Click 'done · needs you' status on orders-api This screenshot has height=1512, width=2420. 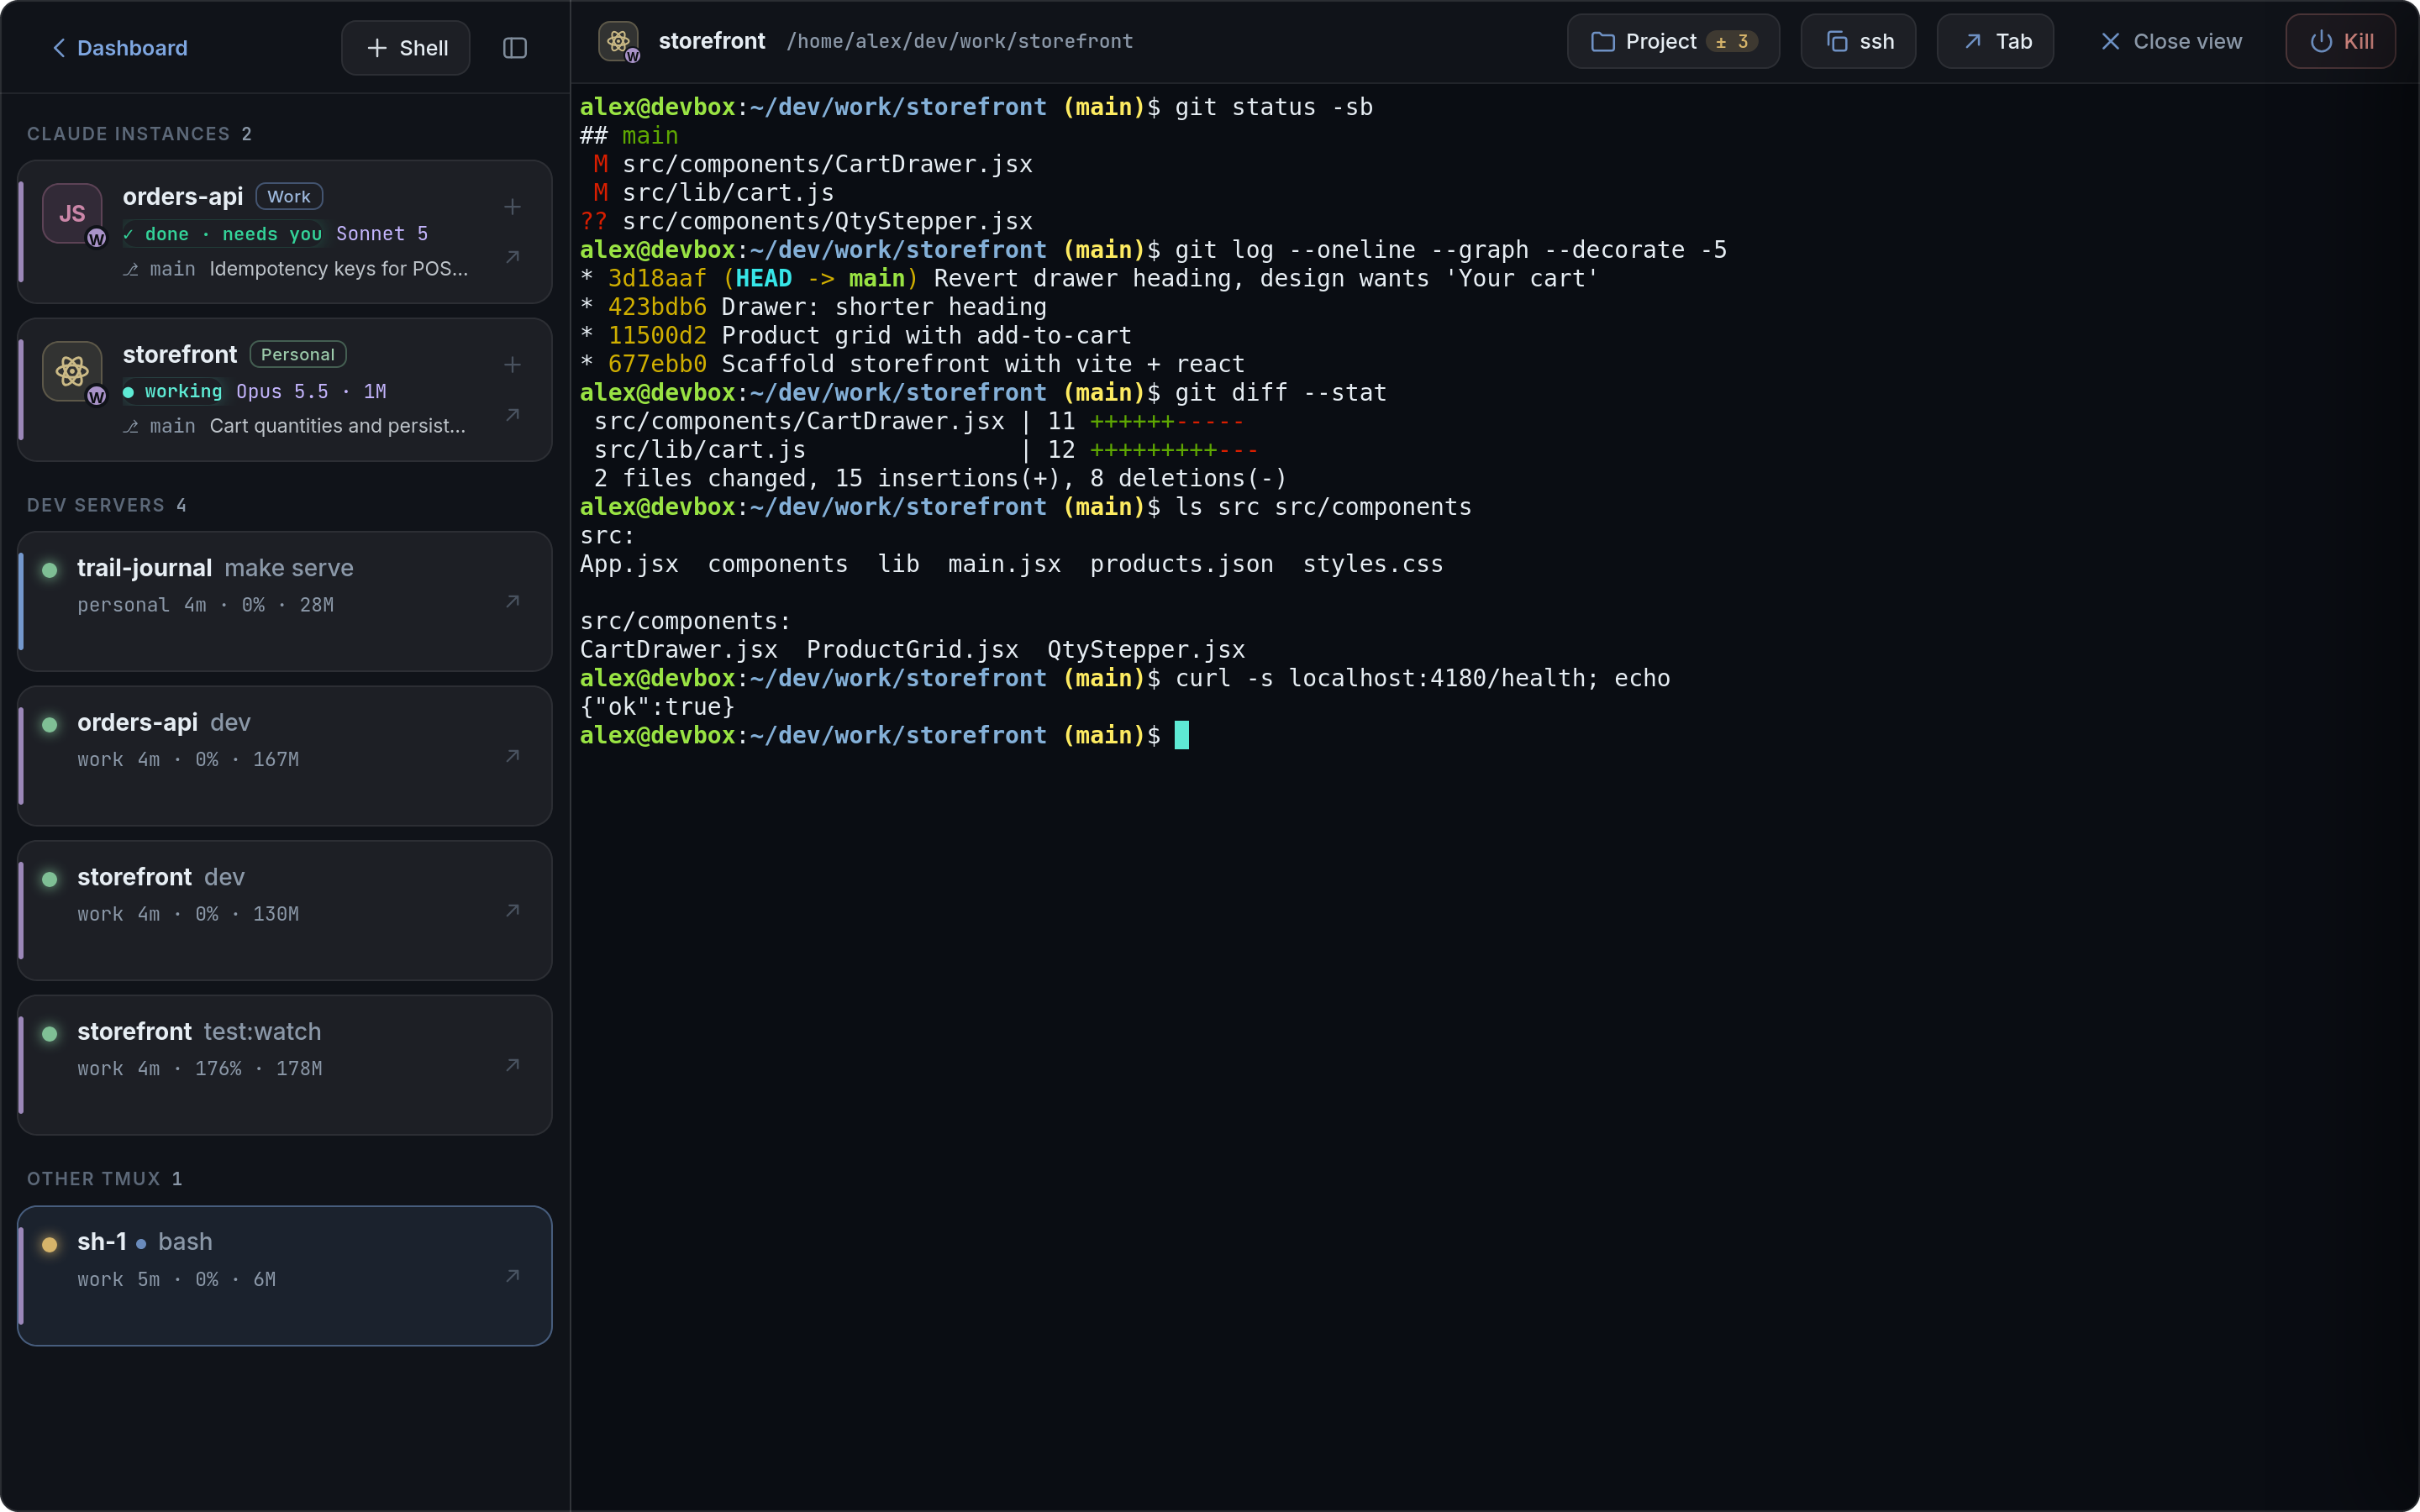point(222,234)
